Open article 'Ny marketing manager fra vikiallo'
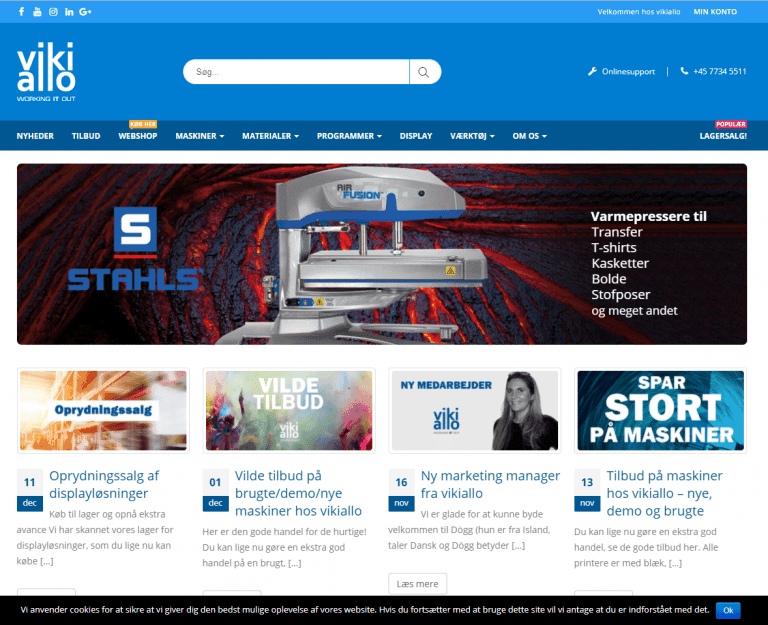Screen dimensions: 768x625 pyautogui.click(x=490, y=484)
